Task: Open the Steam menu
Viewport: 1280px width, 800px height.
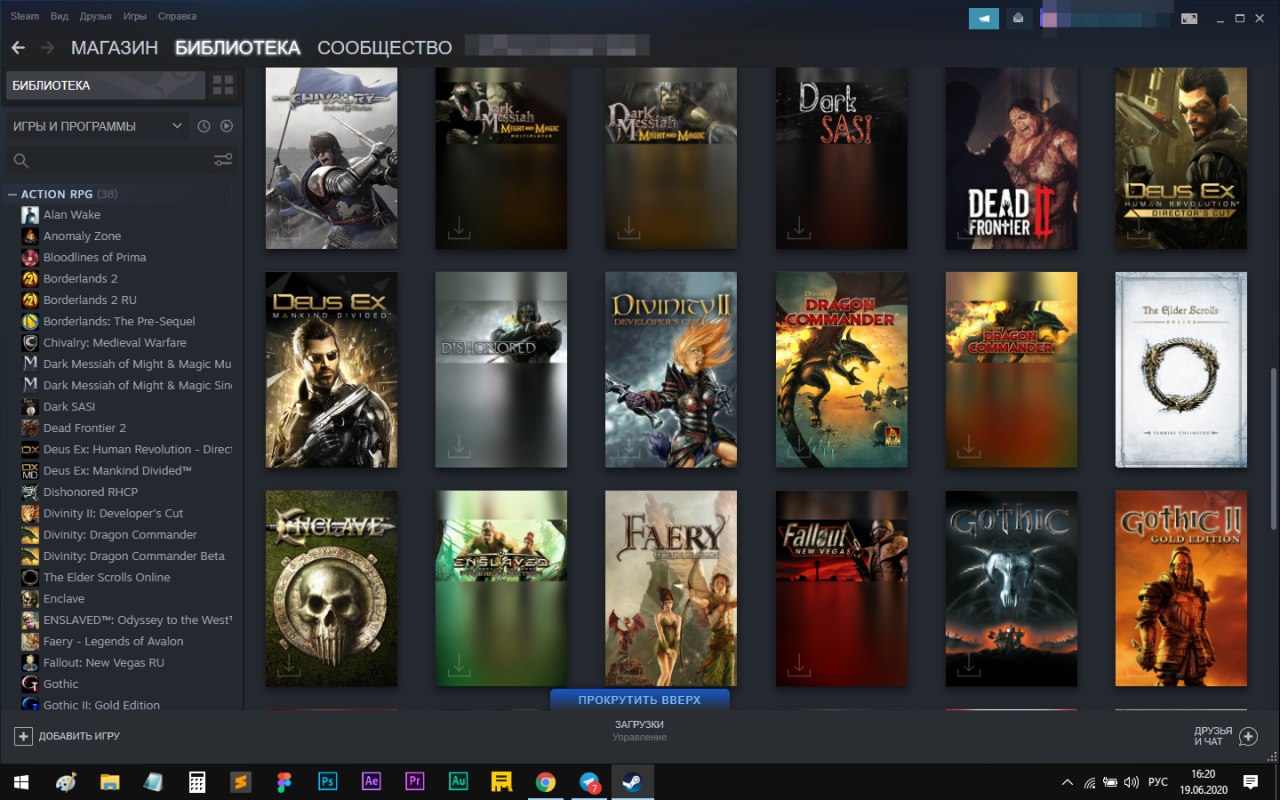Action: coord(25,16)
